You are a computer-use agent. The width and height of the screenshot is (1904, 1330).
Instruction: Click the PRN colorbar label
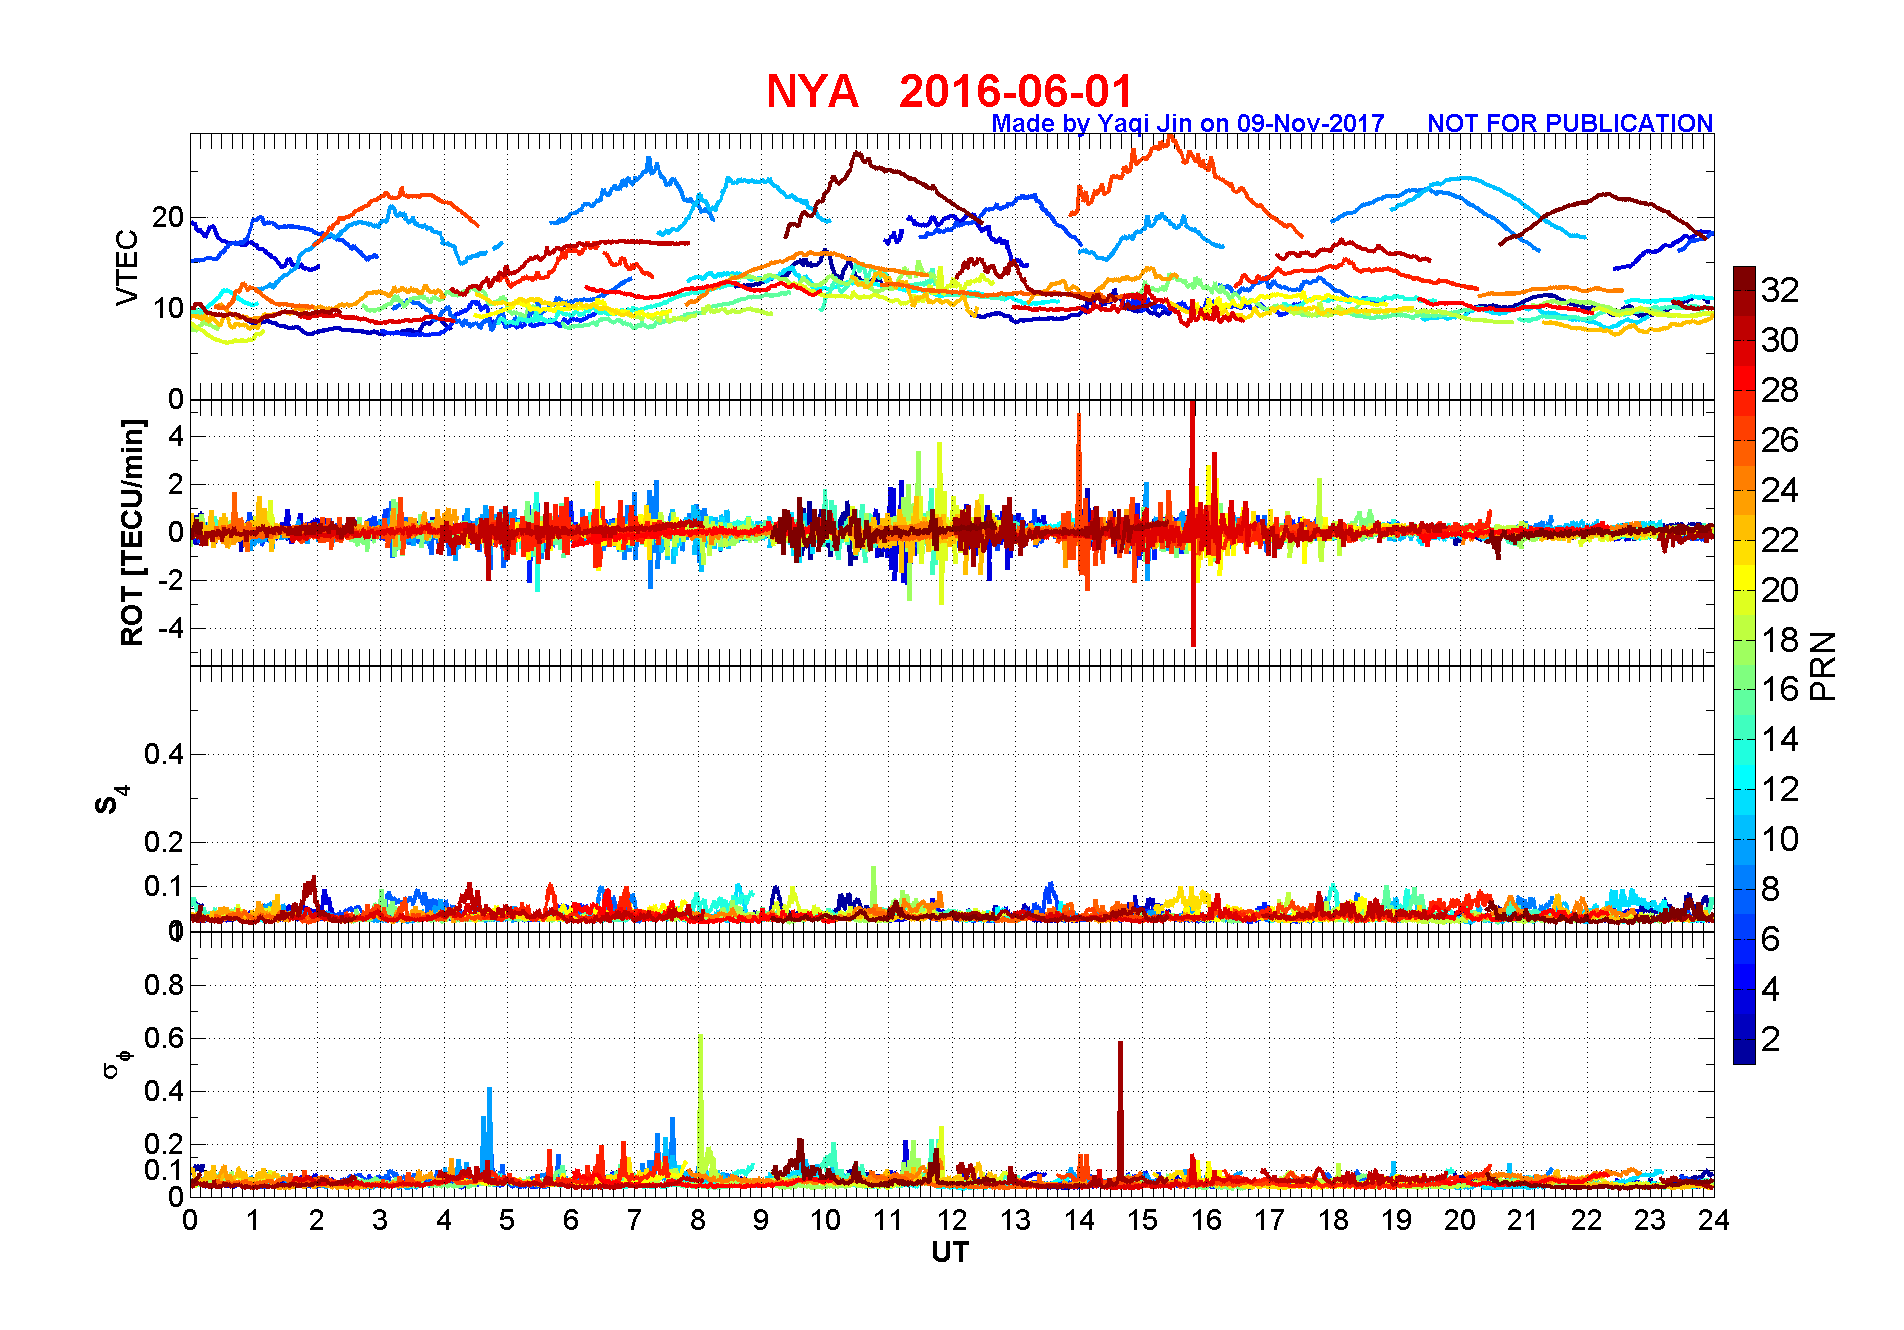click(x=1824, y=665)
